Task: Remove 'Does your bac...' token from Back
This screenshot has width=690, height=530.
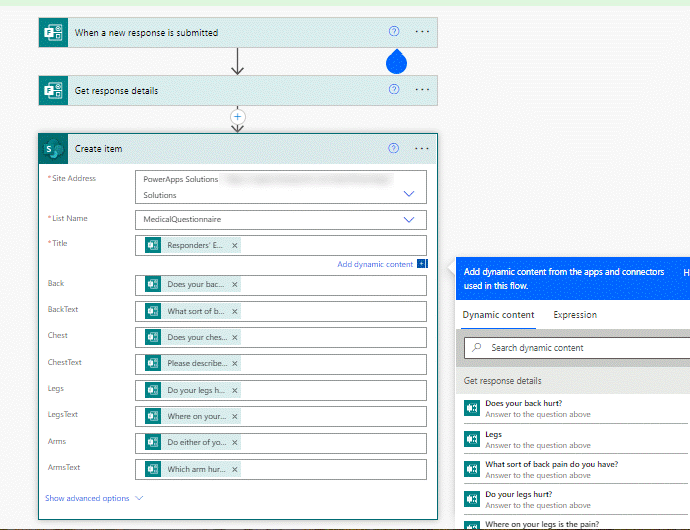Action: tap(235, 285)
